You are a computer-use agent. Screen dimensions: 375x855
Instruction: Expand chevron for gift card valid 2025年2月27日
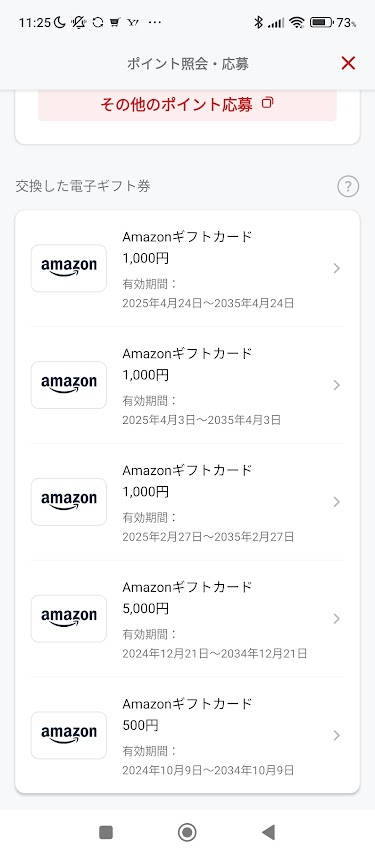[336, 502]
